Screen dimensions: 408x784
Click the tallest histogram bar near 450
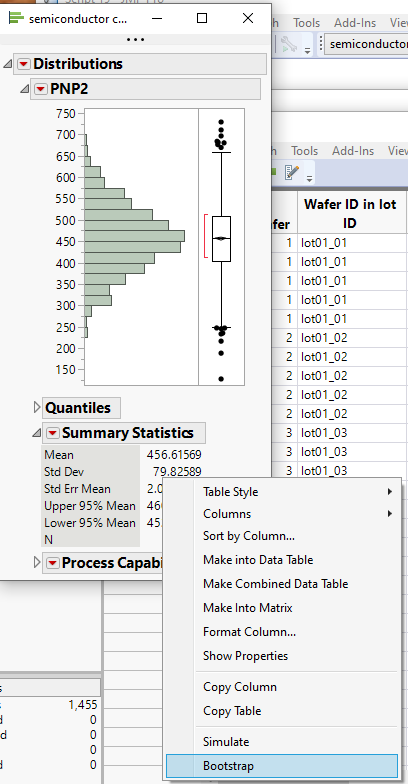pos(134,236)
